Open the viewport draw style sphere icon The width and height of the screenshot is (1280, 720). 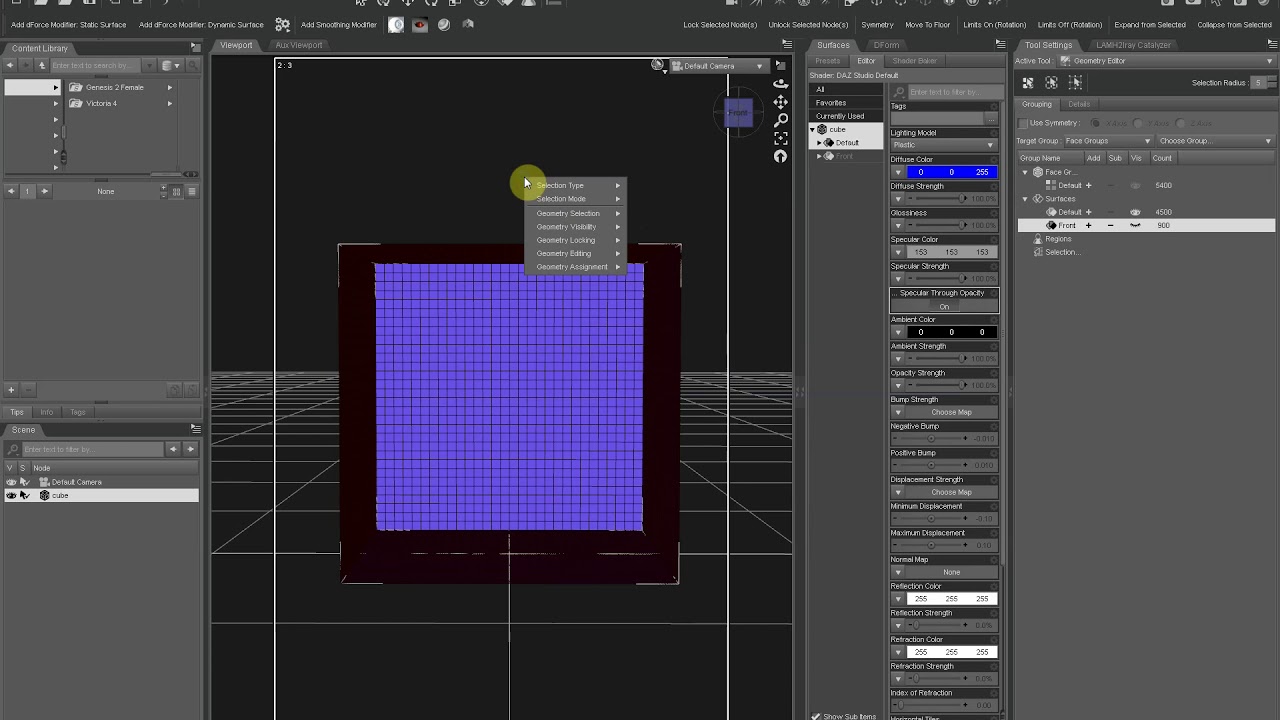coord(657,65)
